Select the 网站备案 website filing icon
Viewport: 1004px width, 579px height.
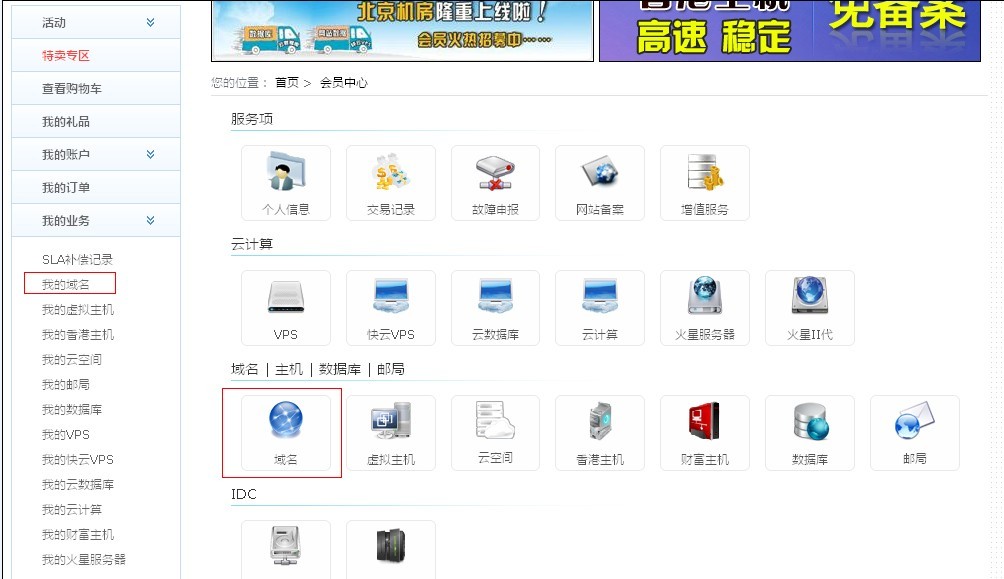pos(599,174)
